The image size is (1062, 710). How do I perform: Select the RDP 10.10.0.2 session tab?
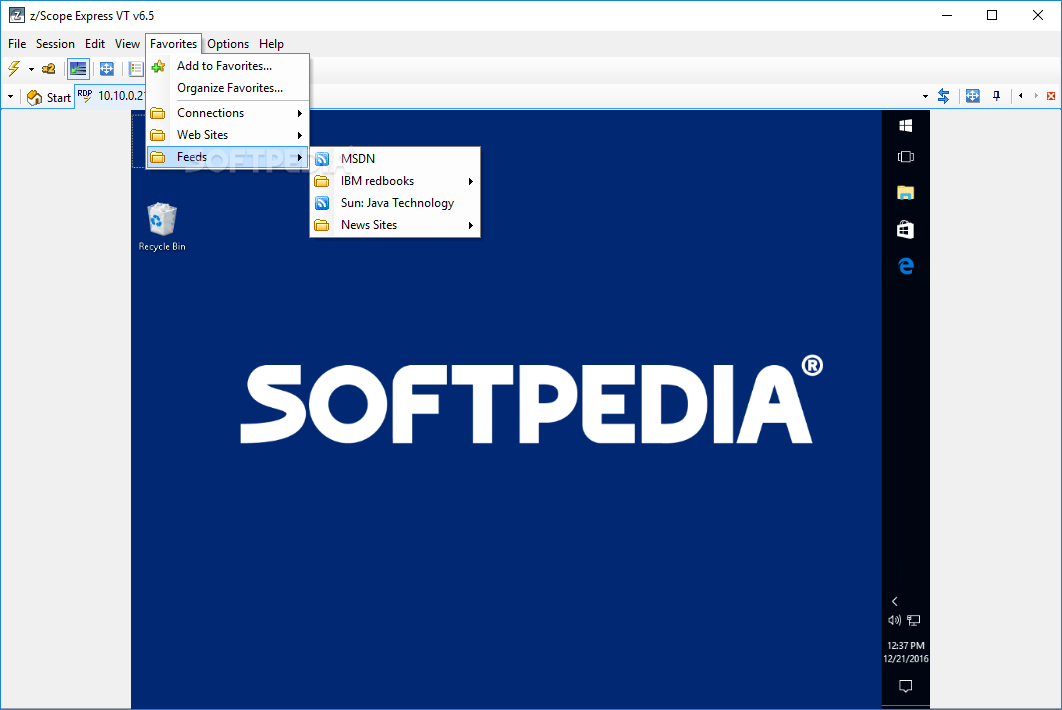pos(111,96)
